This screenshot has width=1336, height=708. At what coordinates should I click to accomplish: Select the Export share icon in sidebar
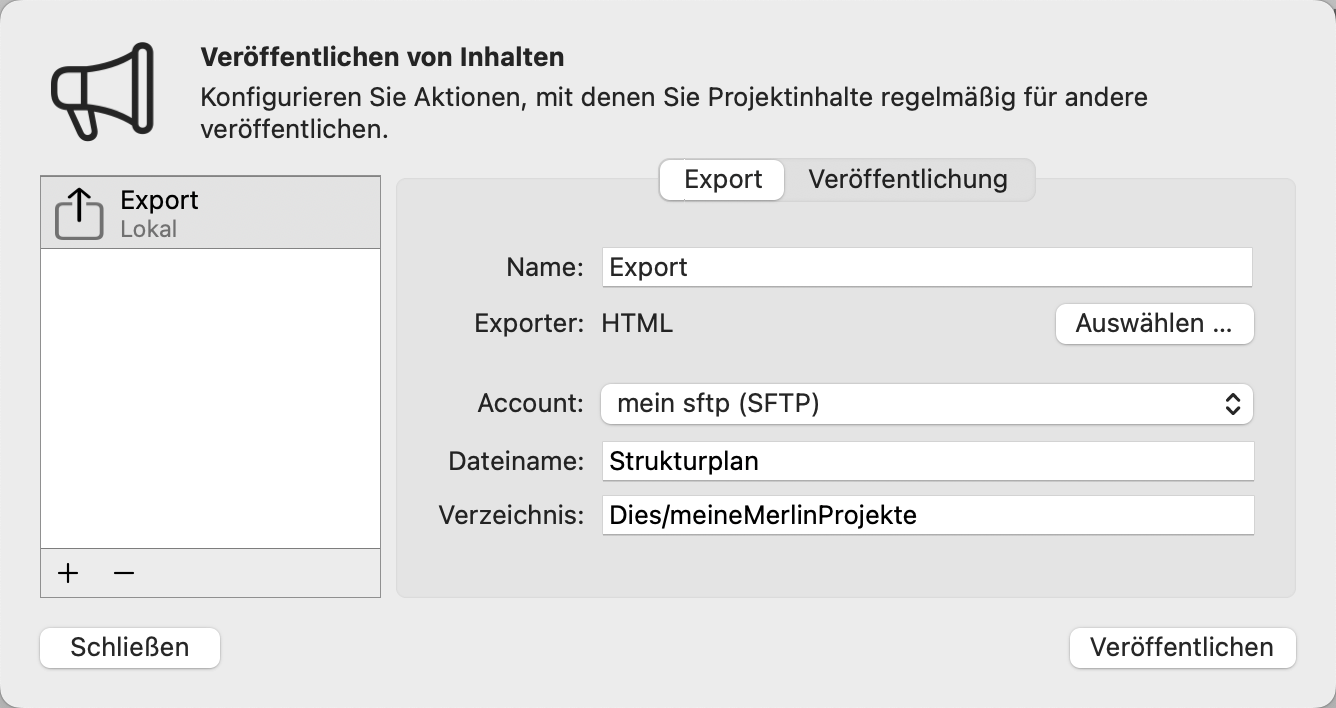click(x=80, y=211)
